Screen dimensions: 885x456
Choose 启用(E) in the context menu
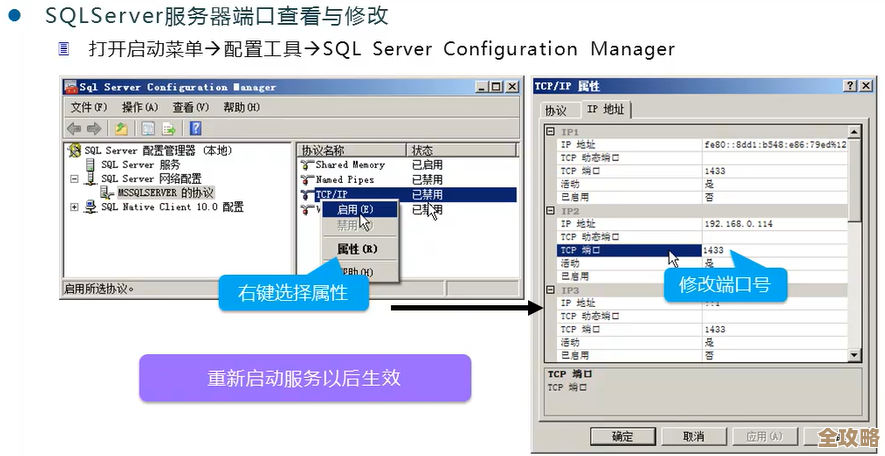tap(355, 210)
